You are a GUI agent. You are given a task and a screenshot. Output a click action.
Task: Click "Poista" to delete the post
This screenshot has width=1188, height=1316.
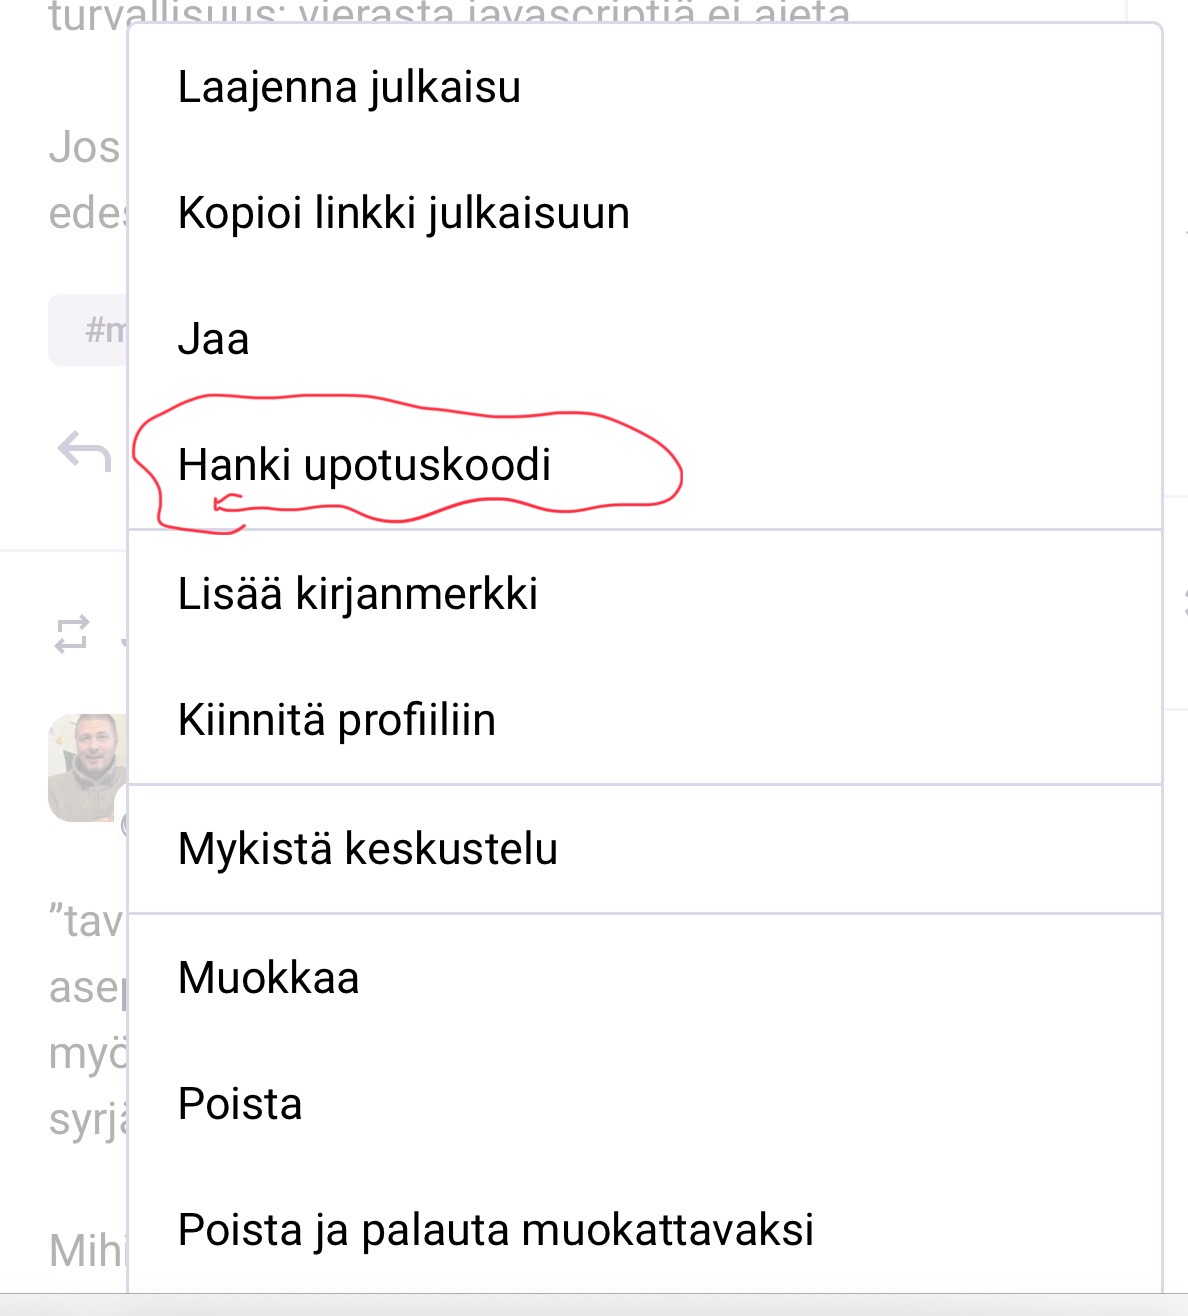point(239,1104)
